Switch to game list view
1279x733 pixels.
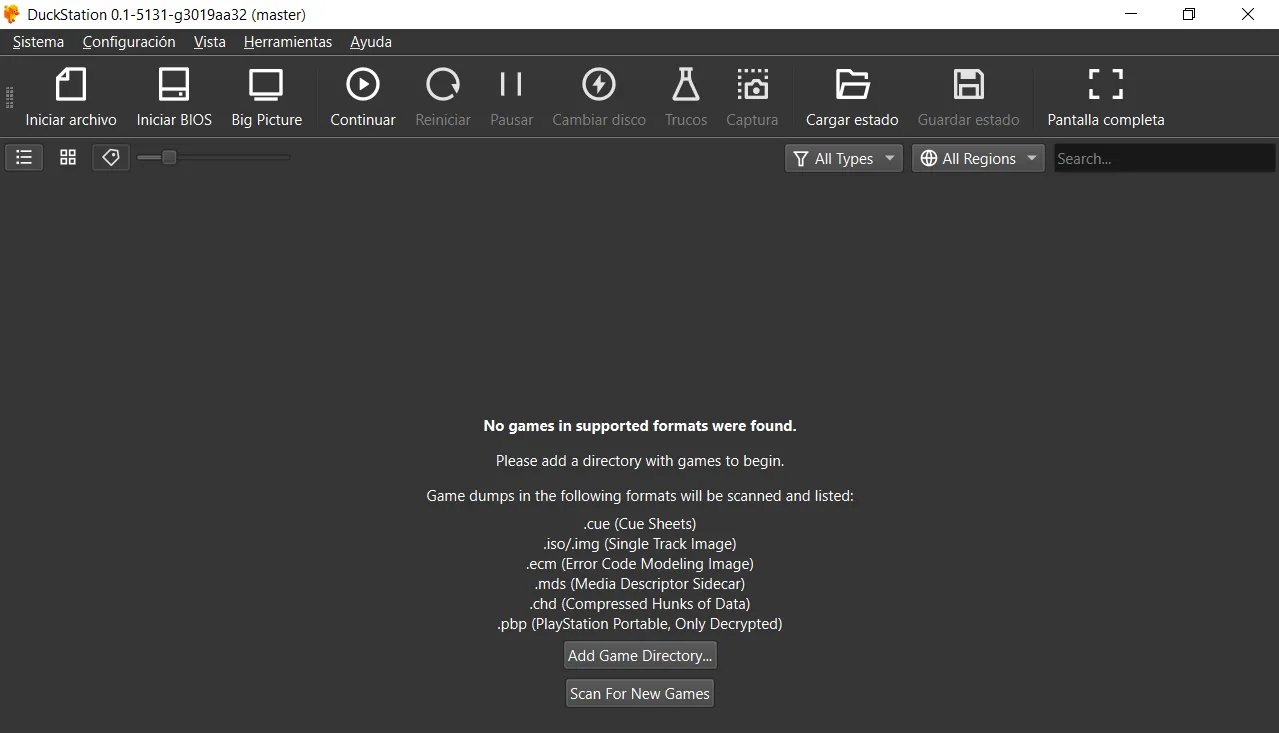(x=24, y=158)
